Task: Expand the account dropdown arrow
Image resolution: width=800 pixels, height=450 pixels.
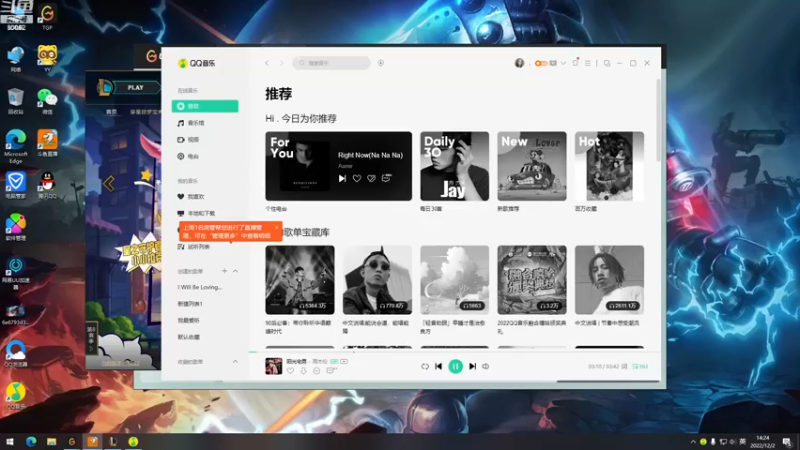Action: (563, 63)
